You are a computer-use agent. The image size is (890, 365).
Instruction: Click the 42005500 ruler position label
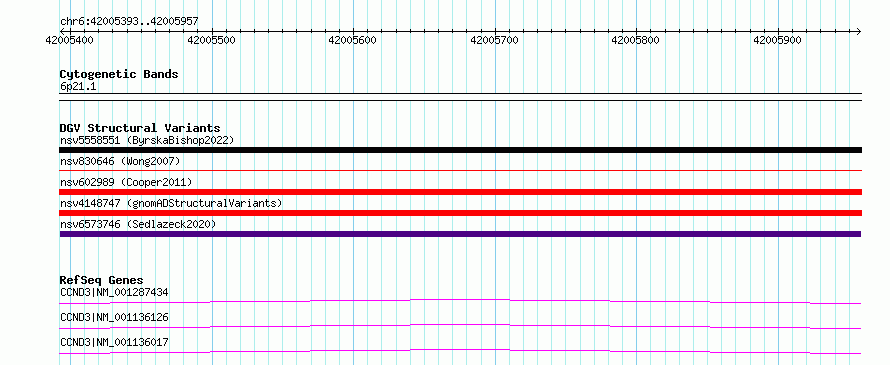pyautogui.click(x=211, y=40)
